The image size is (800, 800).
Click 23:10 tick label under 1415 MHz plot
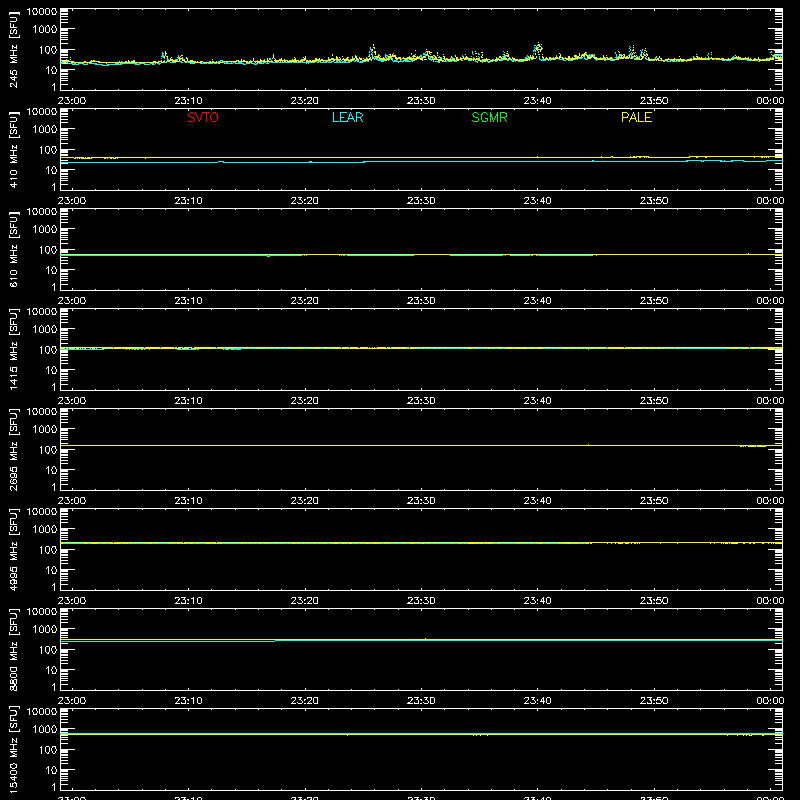tap(188, 401)
